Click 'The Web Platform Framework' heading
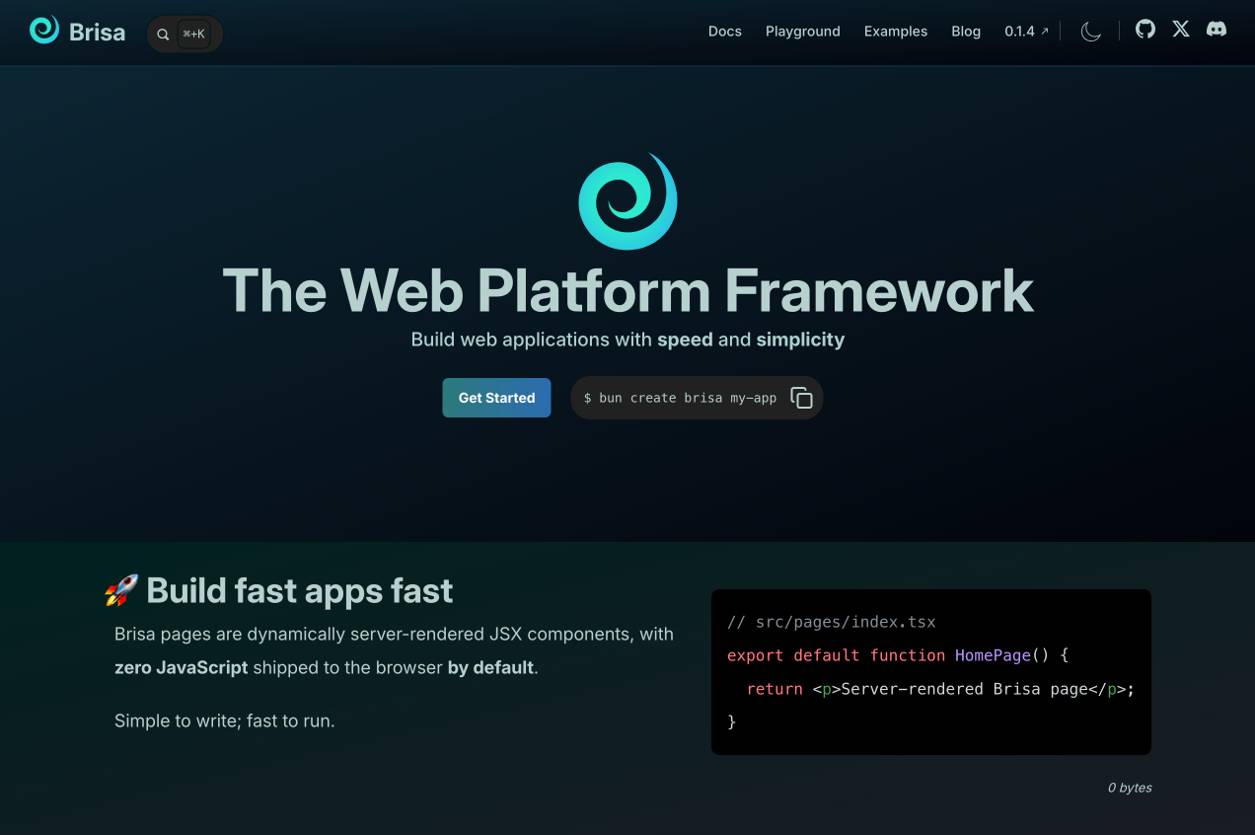Viewport: 1255px width, 835px height. pos(628,291)
